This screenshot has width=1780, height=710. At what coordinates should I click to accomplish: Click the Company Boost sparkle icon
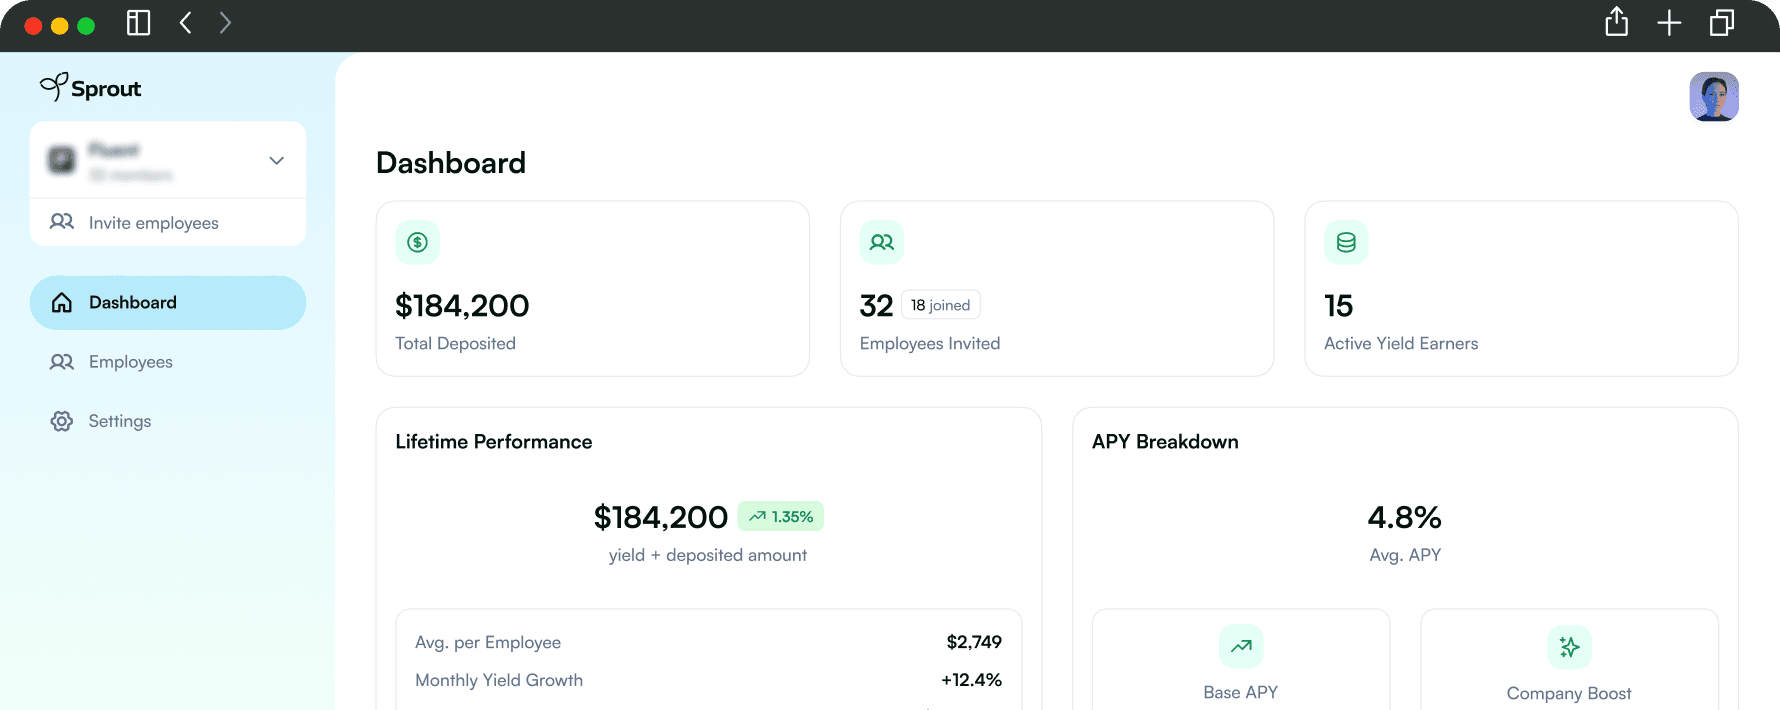(x=1568, y=646)
